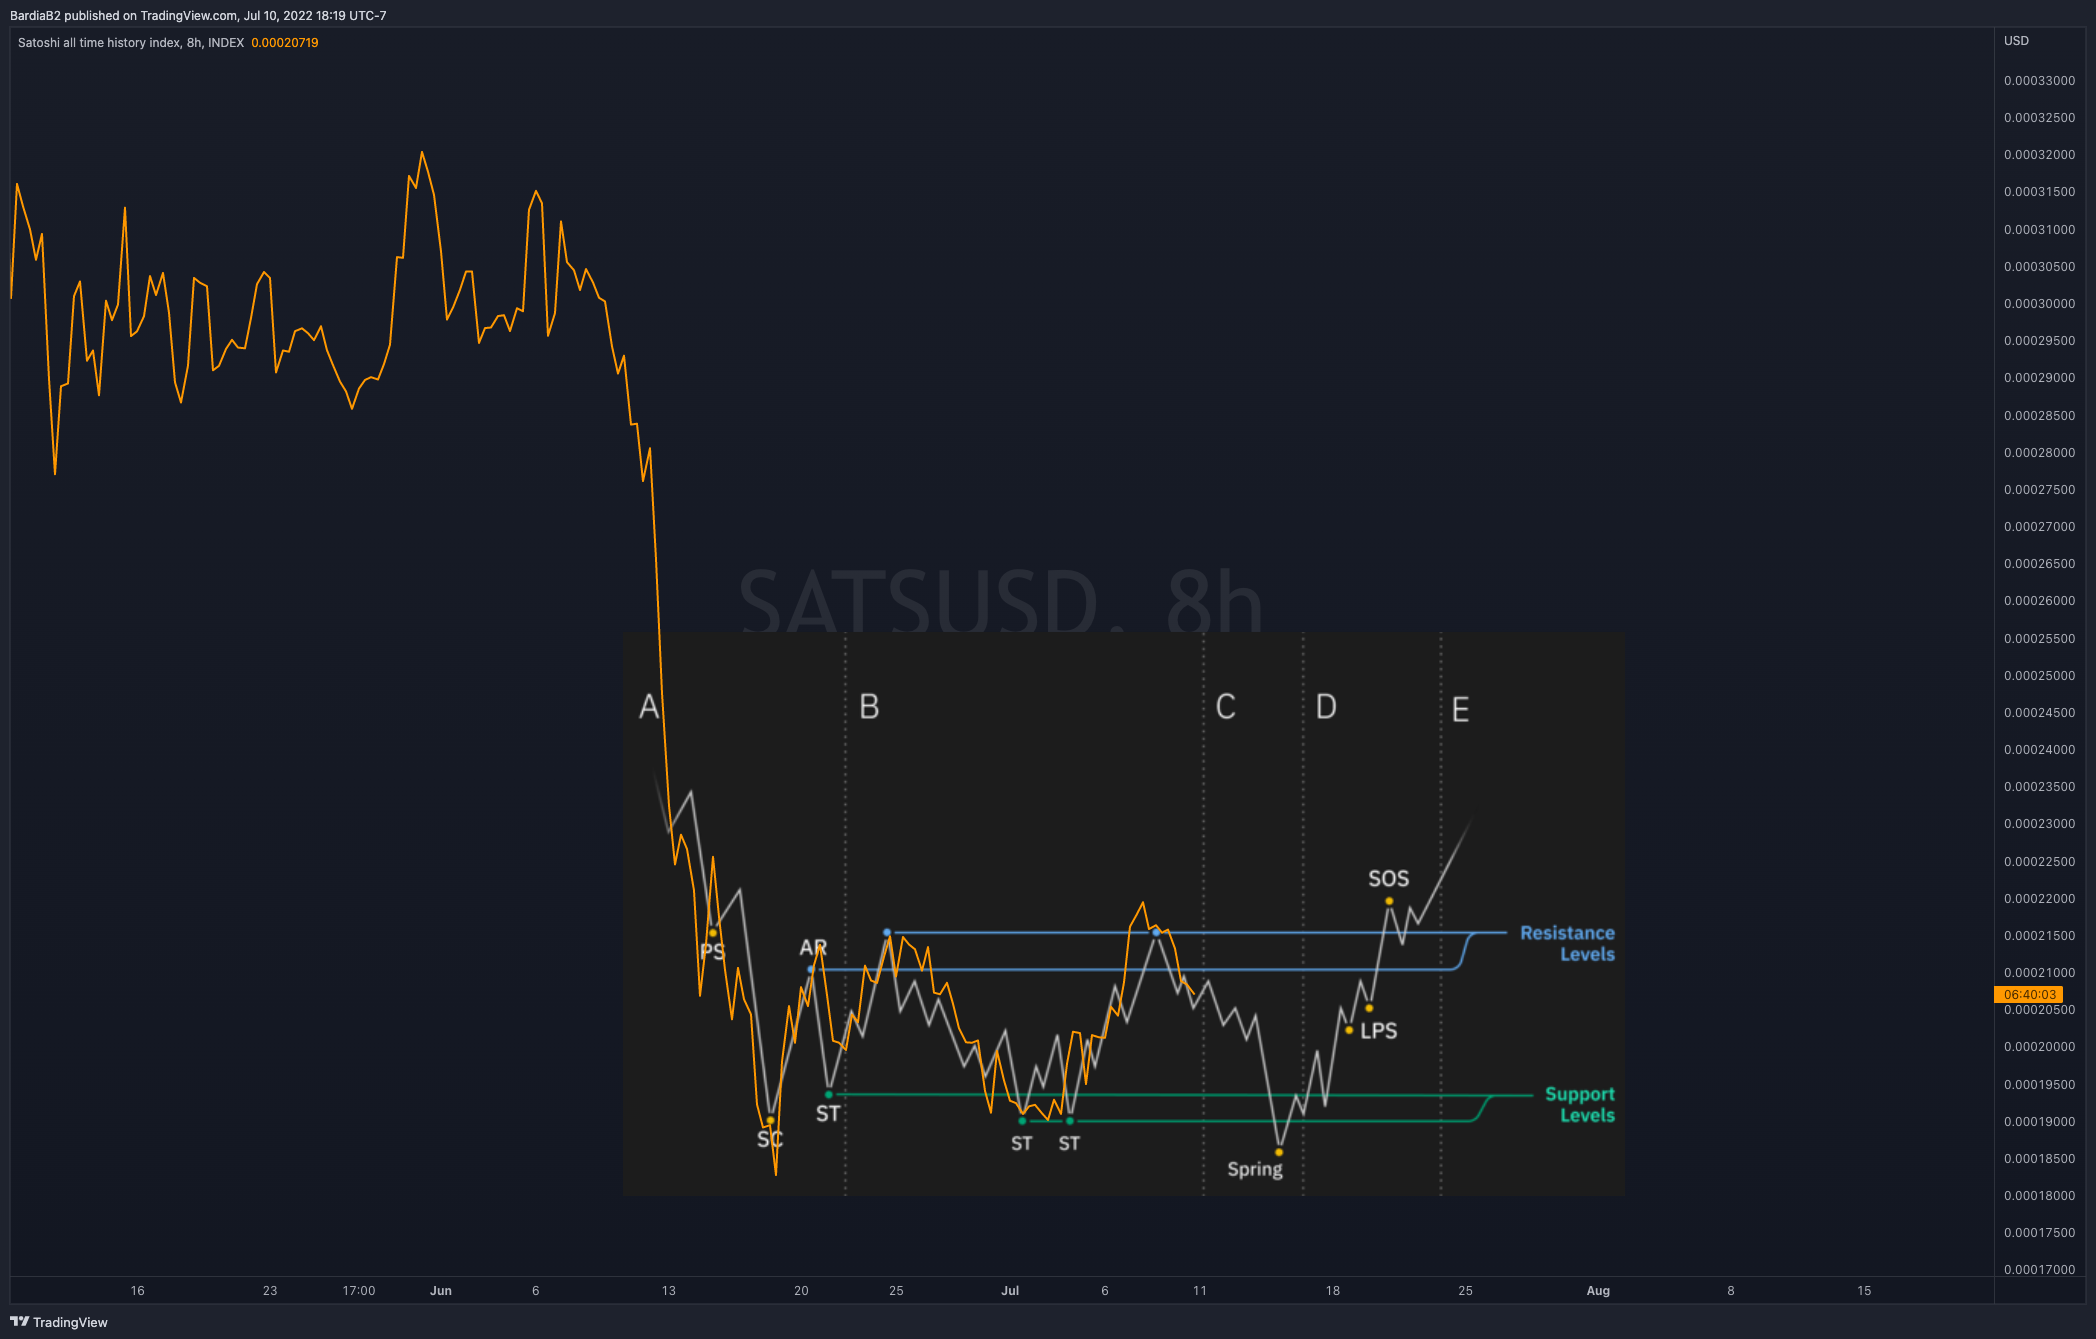Click the yellow marker dot at Spring low
This screenshot has width=2096, height=1339.
(x=1279, y=1152)
